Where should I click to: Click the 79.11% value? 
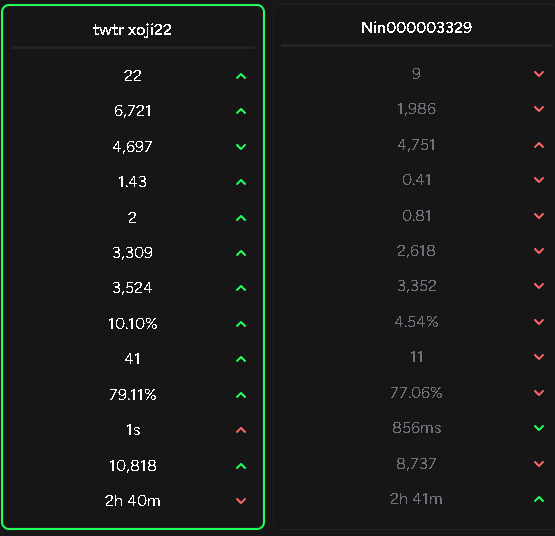[x=133, y=395]
